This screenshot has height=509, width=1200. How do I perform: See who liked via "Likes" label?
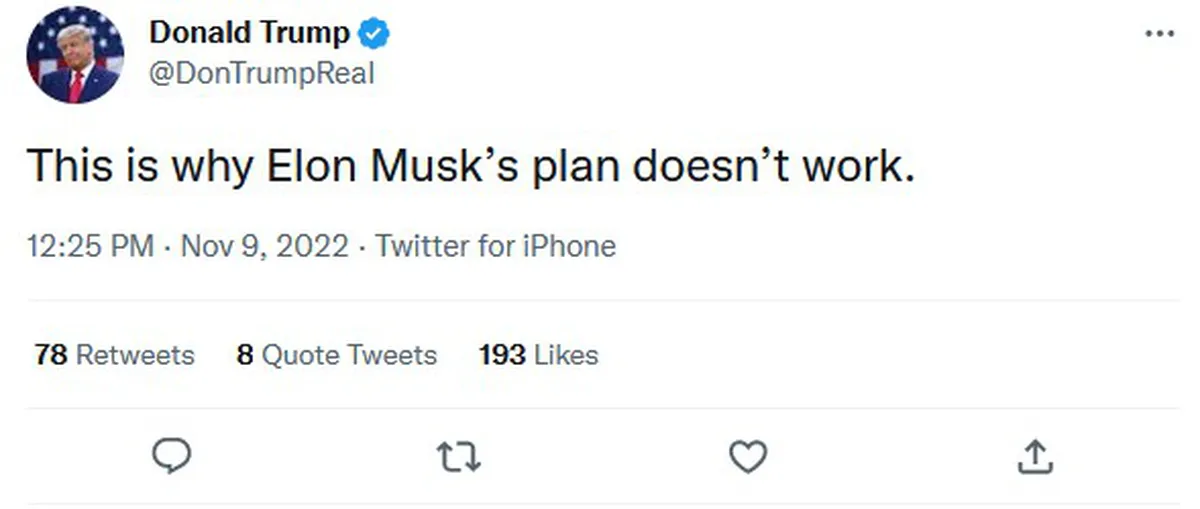coord(566,355)
